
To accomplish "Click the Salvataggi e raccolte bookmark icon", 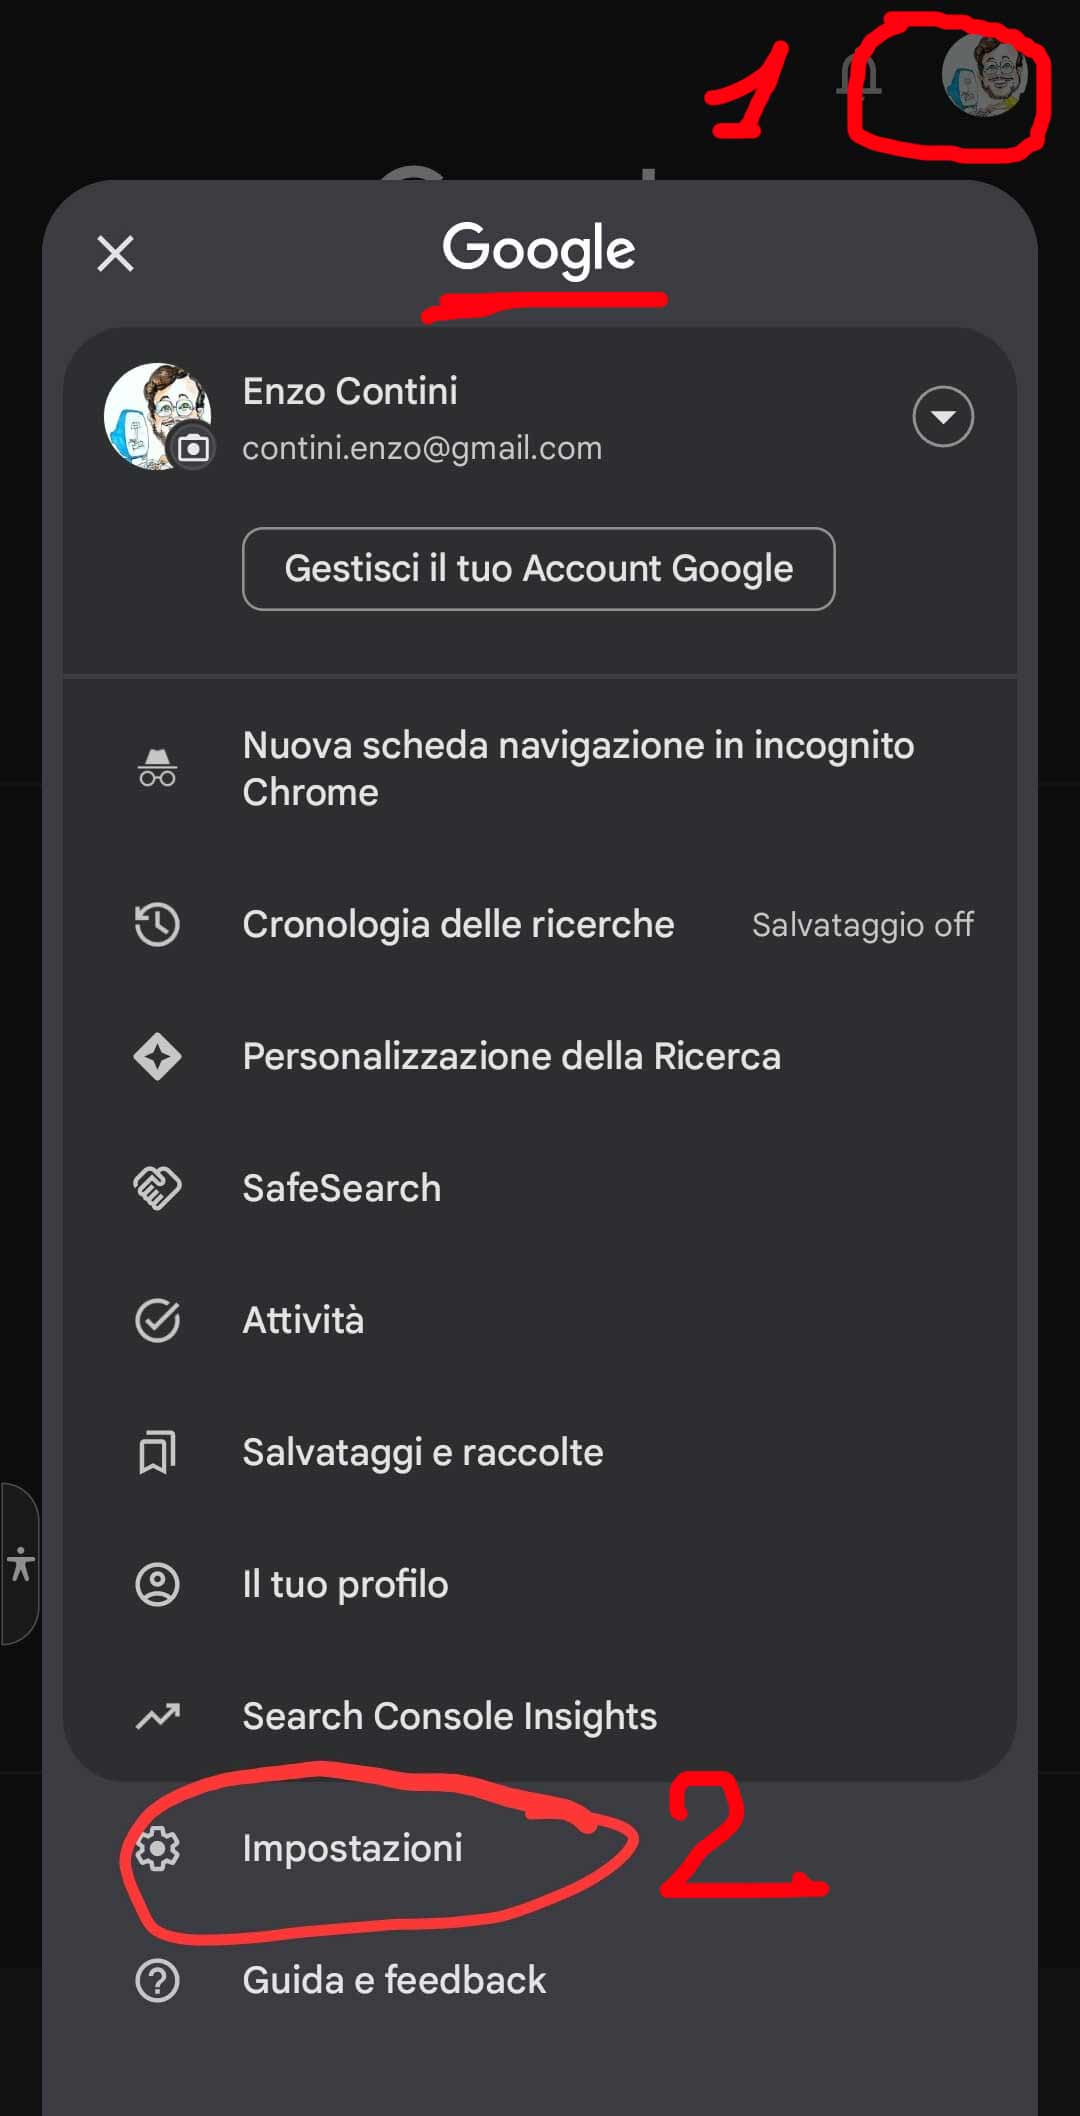I will pyautogui.click(x=157, y=1452).
